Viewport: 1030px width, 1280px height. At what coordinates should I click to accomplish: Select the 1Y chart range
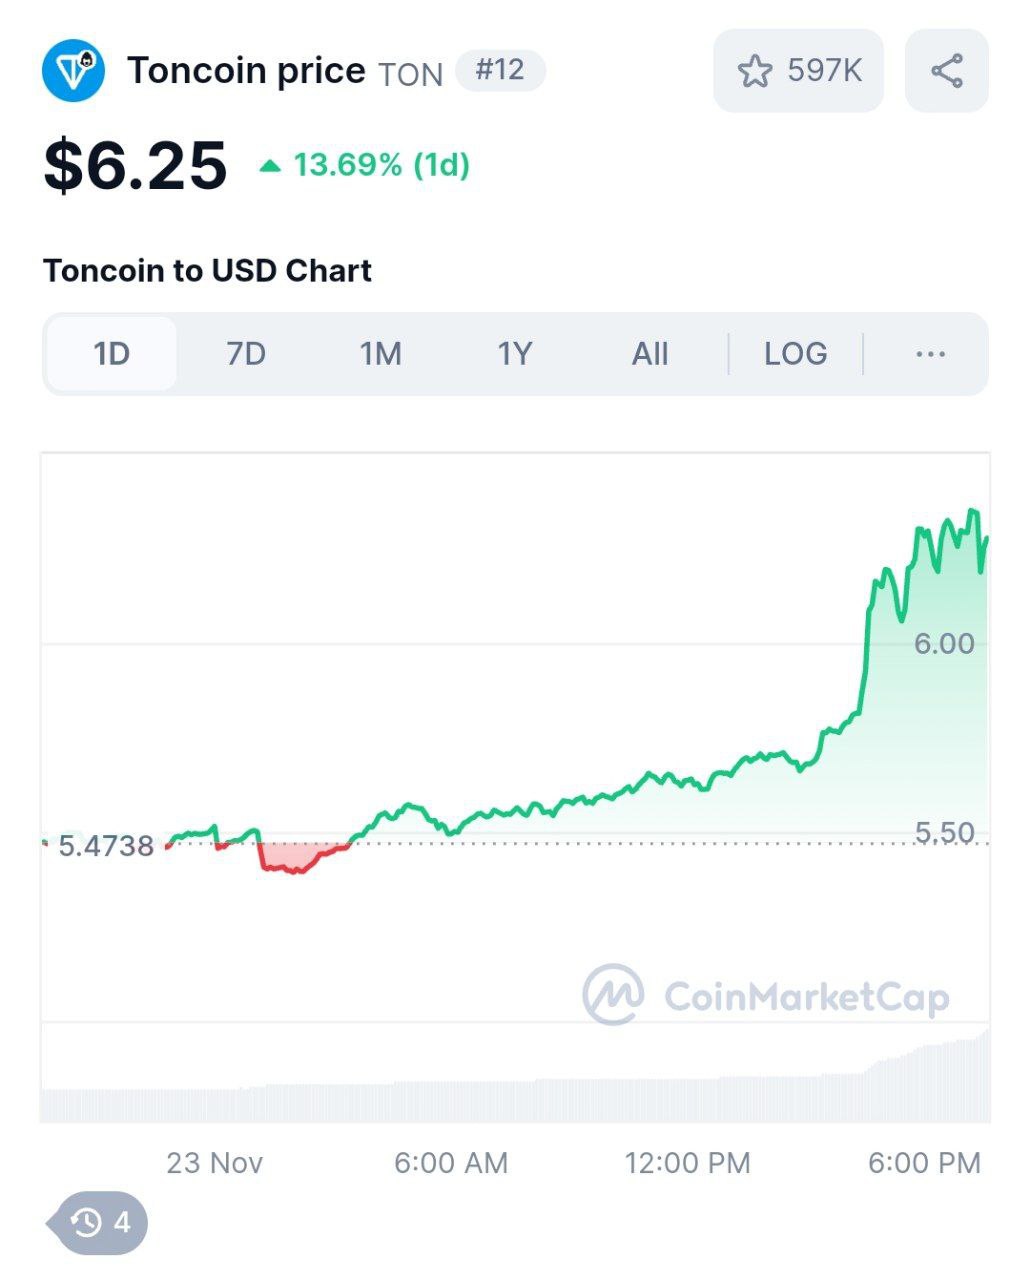click(515, 354)
